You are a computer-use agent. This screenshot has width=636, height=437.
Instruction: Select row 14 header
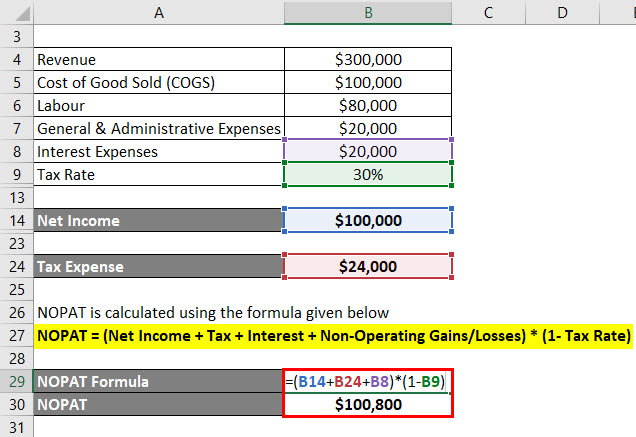click(17, 221)
